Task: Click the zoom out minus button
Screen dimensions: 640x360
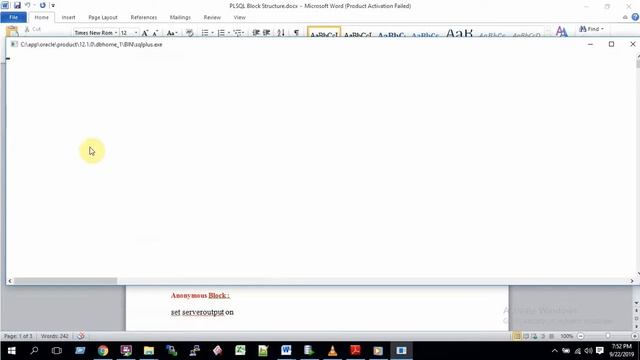Action: (580, 336)
